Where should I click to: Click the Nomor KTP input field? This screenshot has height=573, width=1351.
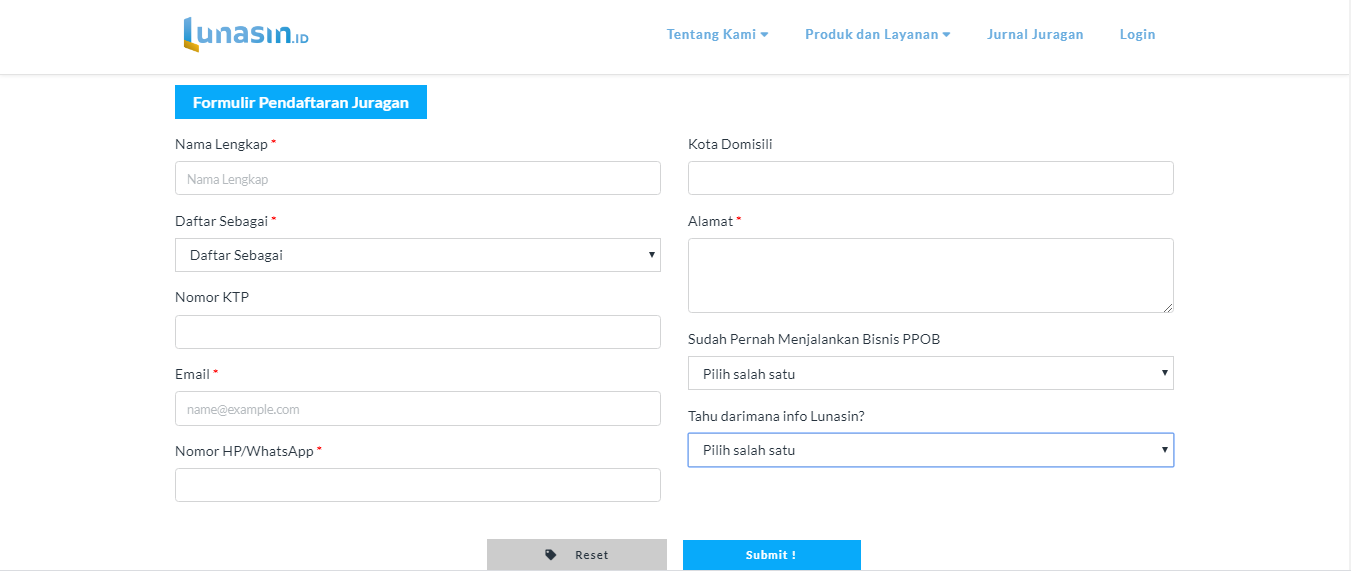[x=418, y=332]
